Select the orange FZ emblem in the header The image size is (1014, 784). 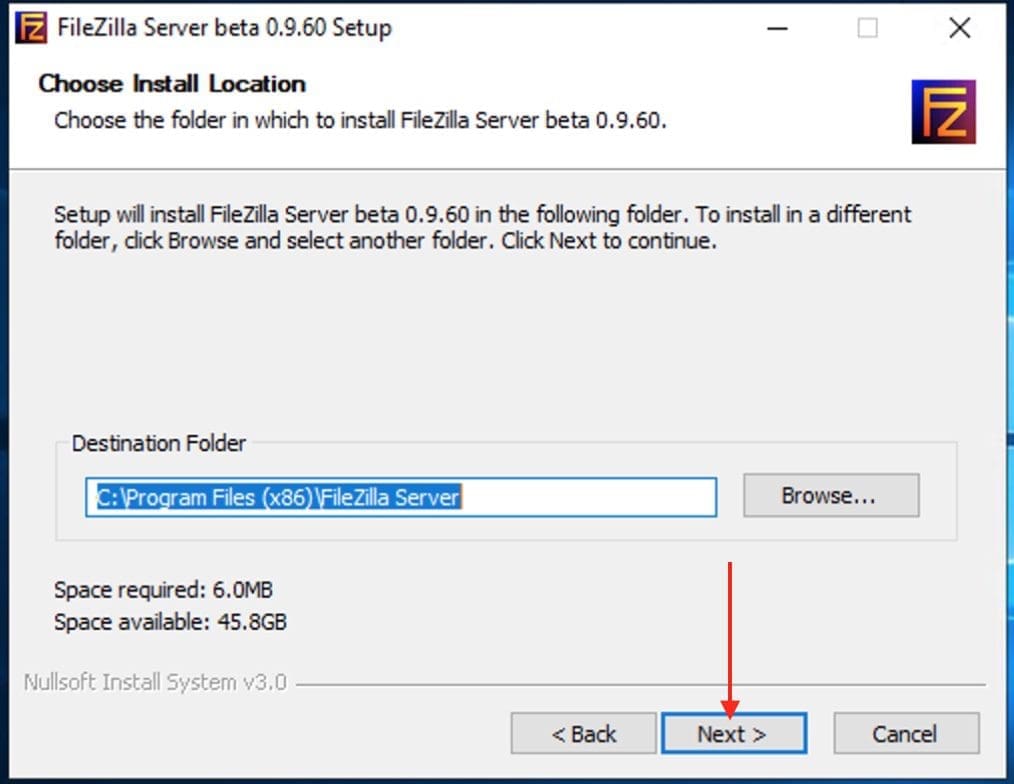(941, 110)
